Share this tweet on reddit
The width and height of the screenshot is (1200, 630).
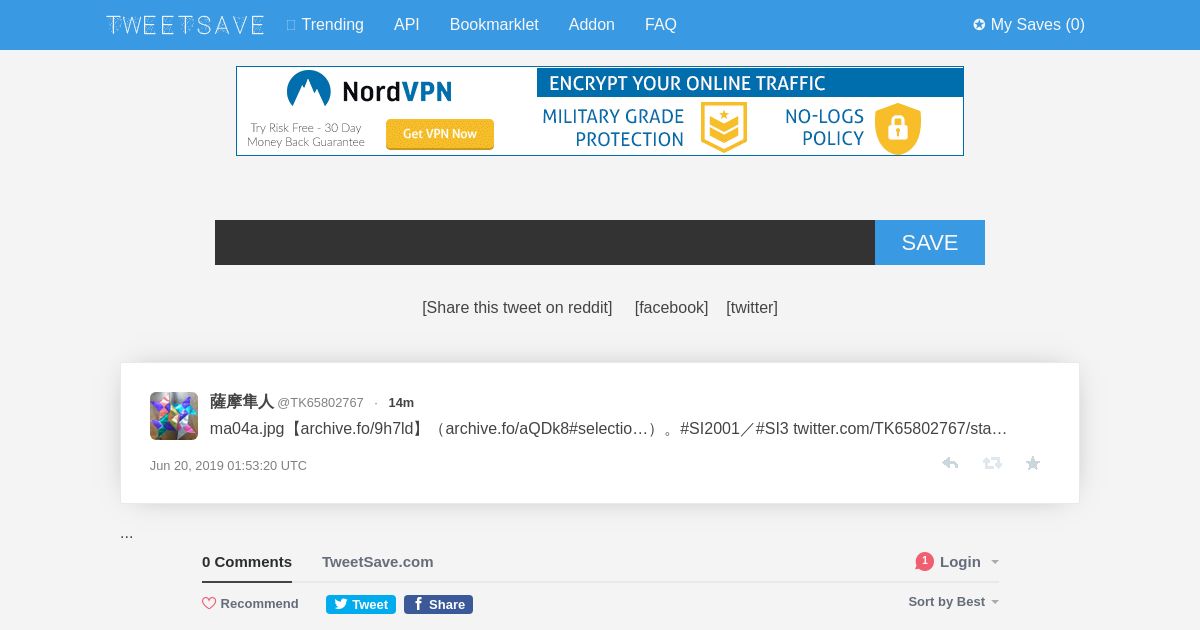pyautogui.click(x=517, y=308)
